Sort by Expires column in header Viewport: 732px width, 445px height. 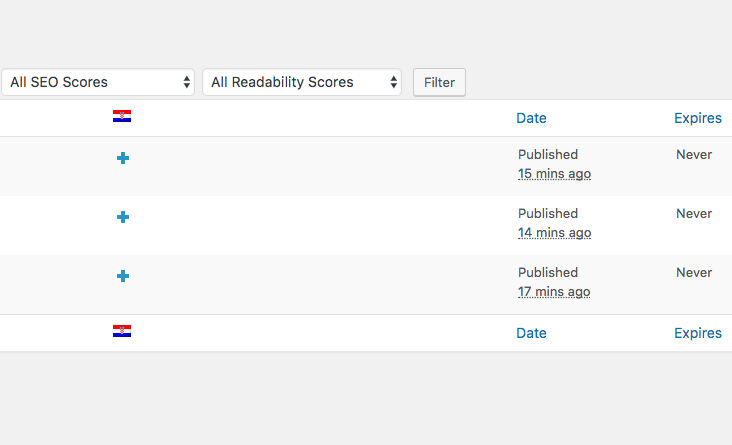pyautogui.click(x=698, y=118)
